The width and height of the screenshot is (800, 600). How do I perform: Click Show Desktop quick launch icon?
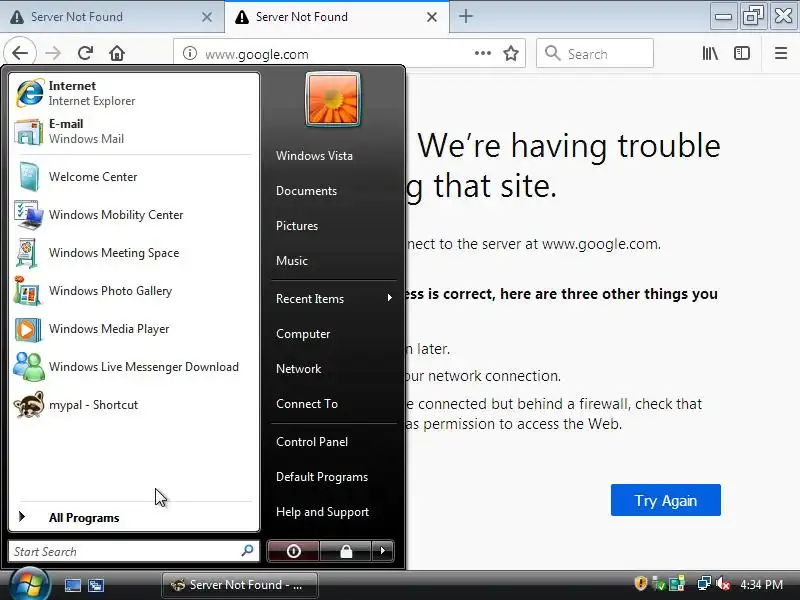[72, 585]
